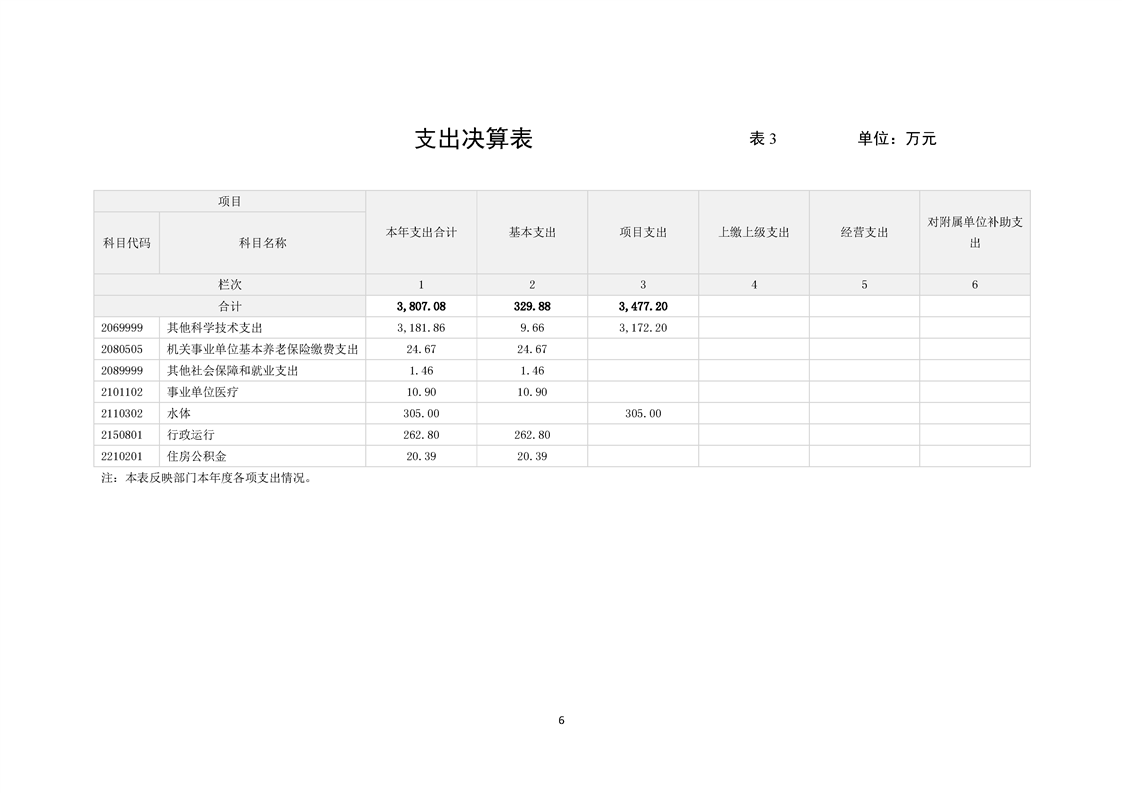Click the 表 3 label
The image size is (1122, 793).
click(x=762, y=139)
